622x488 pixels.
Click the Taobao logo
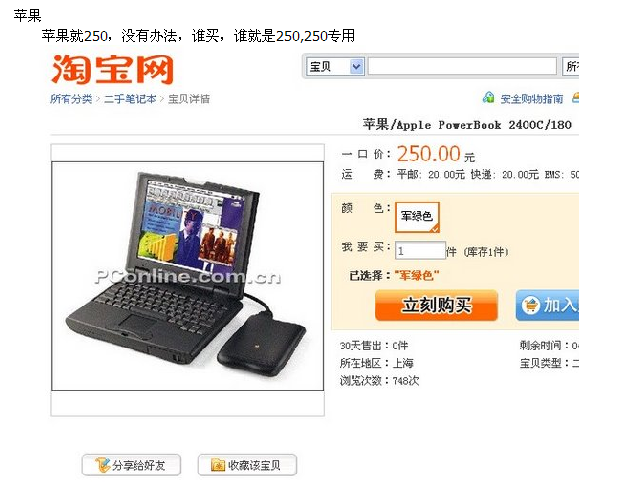click(113, 69)
